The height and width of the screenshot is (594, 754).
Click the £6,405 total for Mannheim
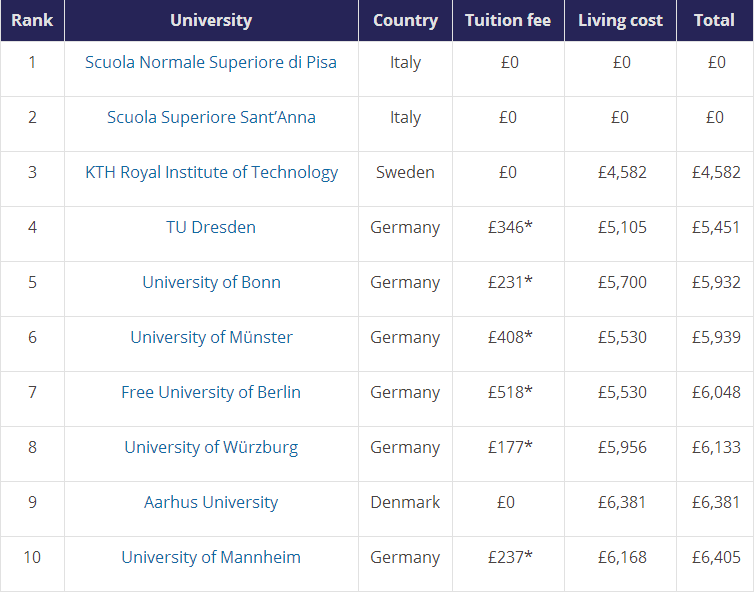(716, 557)
